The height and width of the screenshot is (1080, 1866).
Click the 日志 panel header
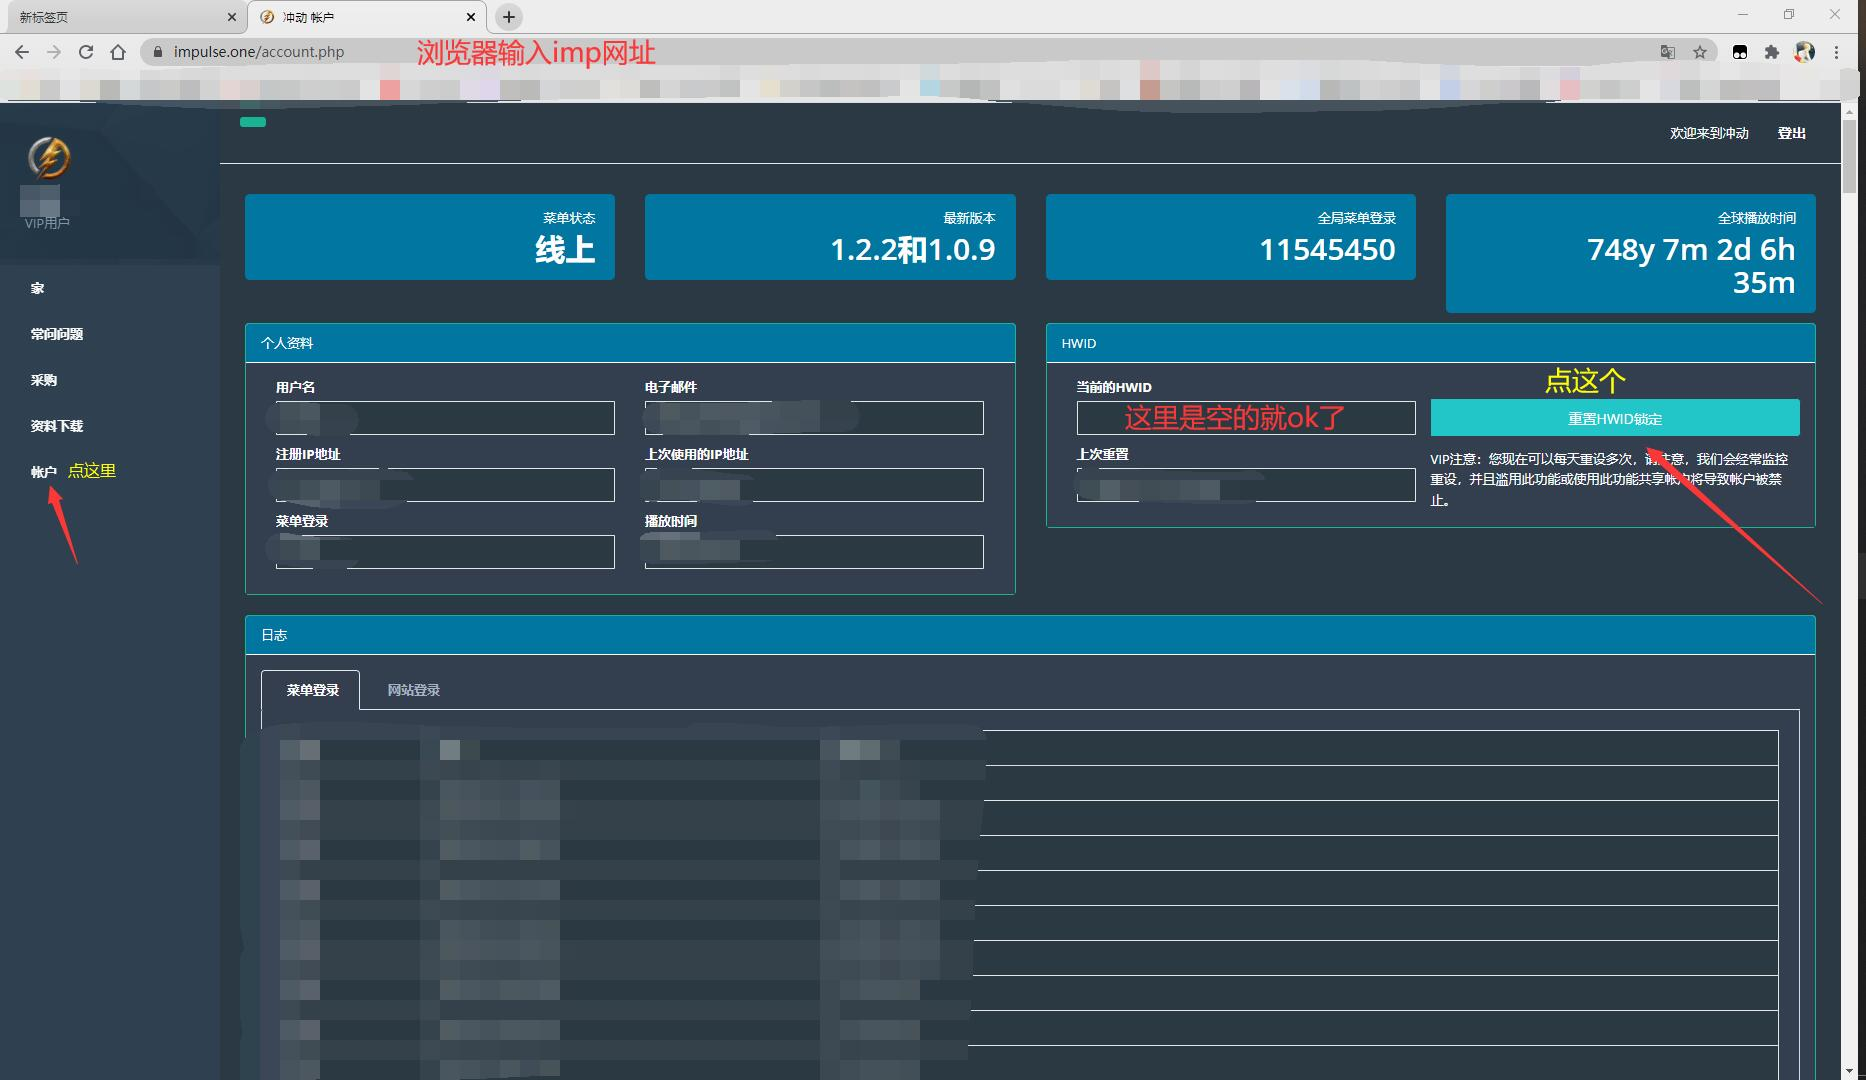[x=1030, y=635]
